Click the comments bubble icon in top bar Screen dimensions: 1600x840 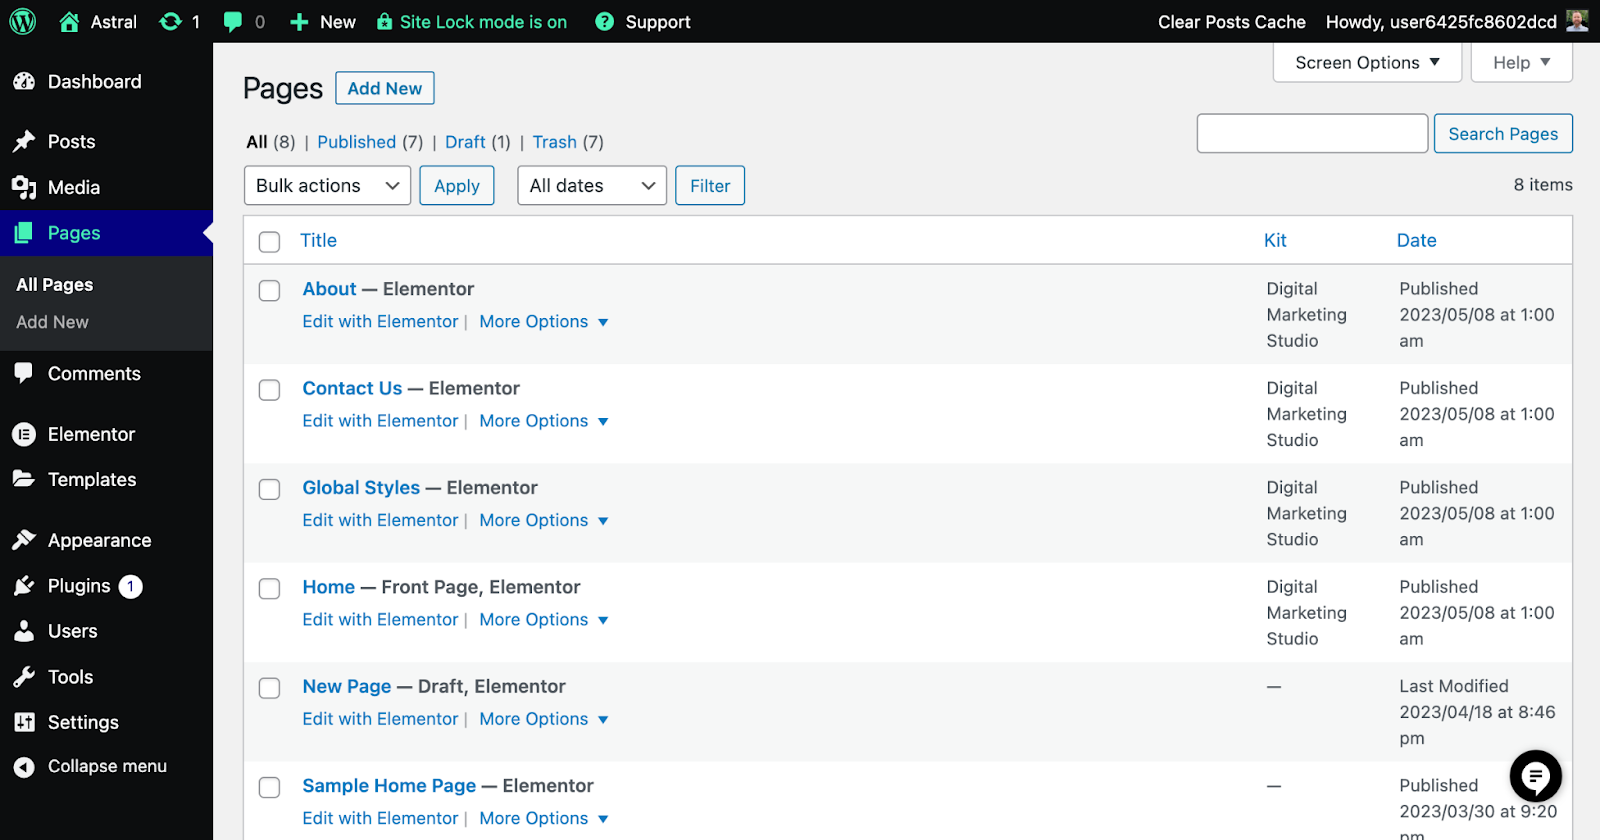click(x=233, y=22)
